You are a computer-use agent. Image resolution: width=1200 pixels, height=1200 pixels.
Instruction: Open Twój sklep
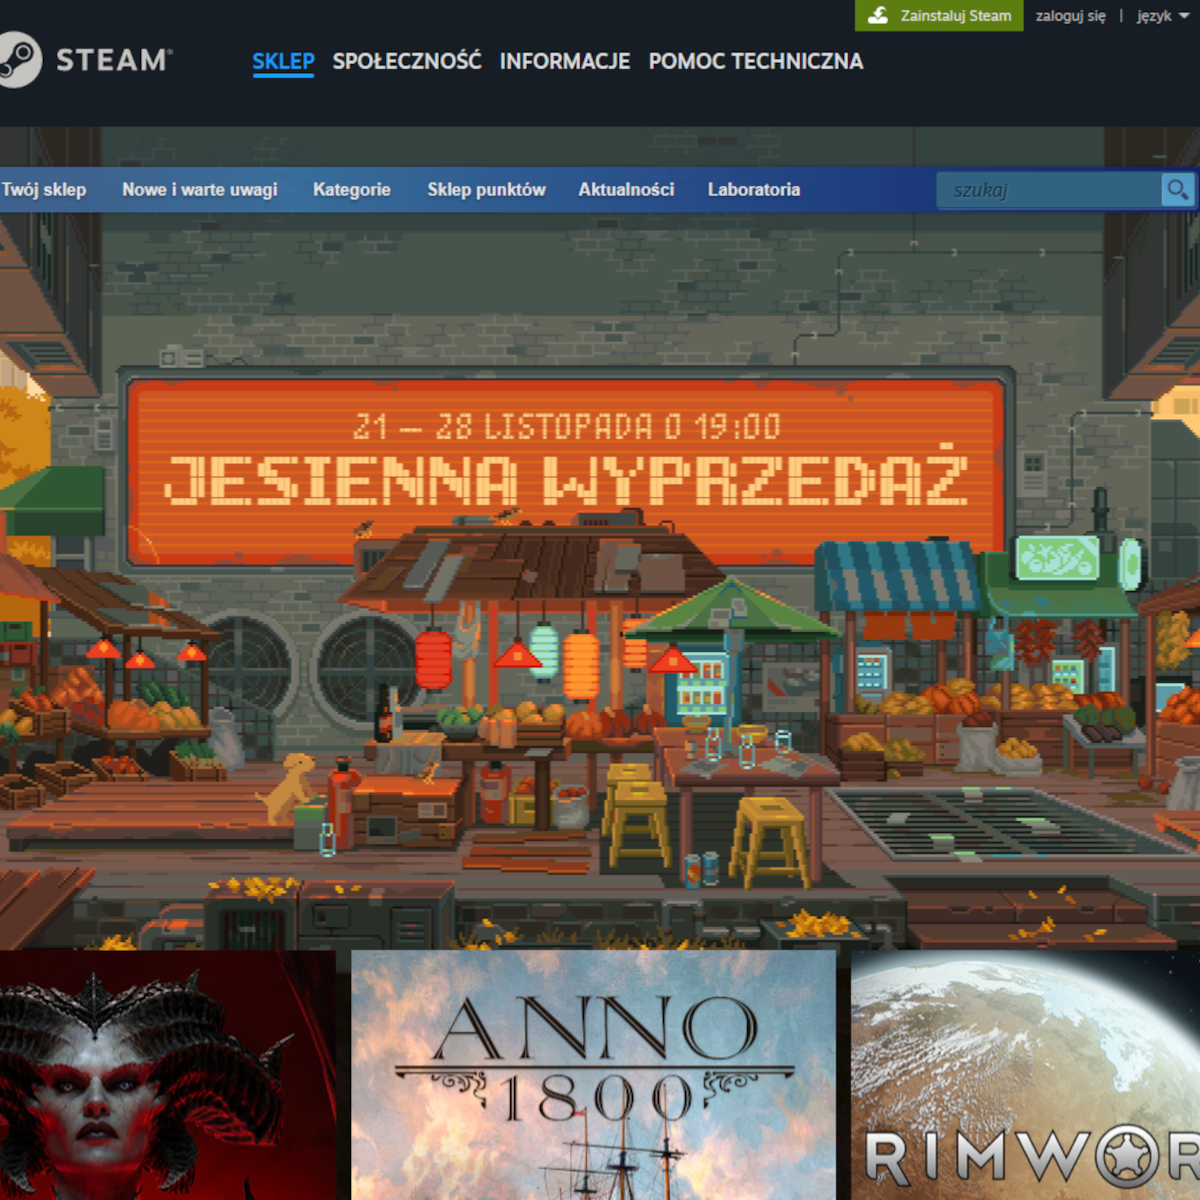[43, 189]
